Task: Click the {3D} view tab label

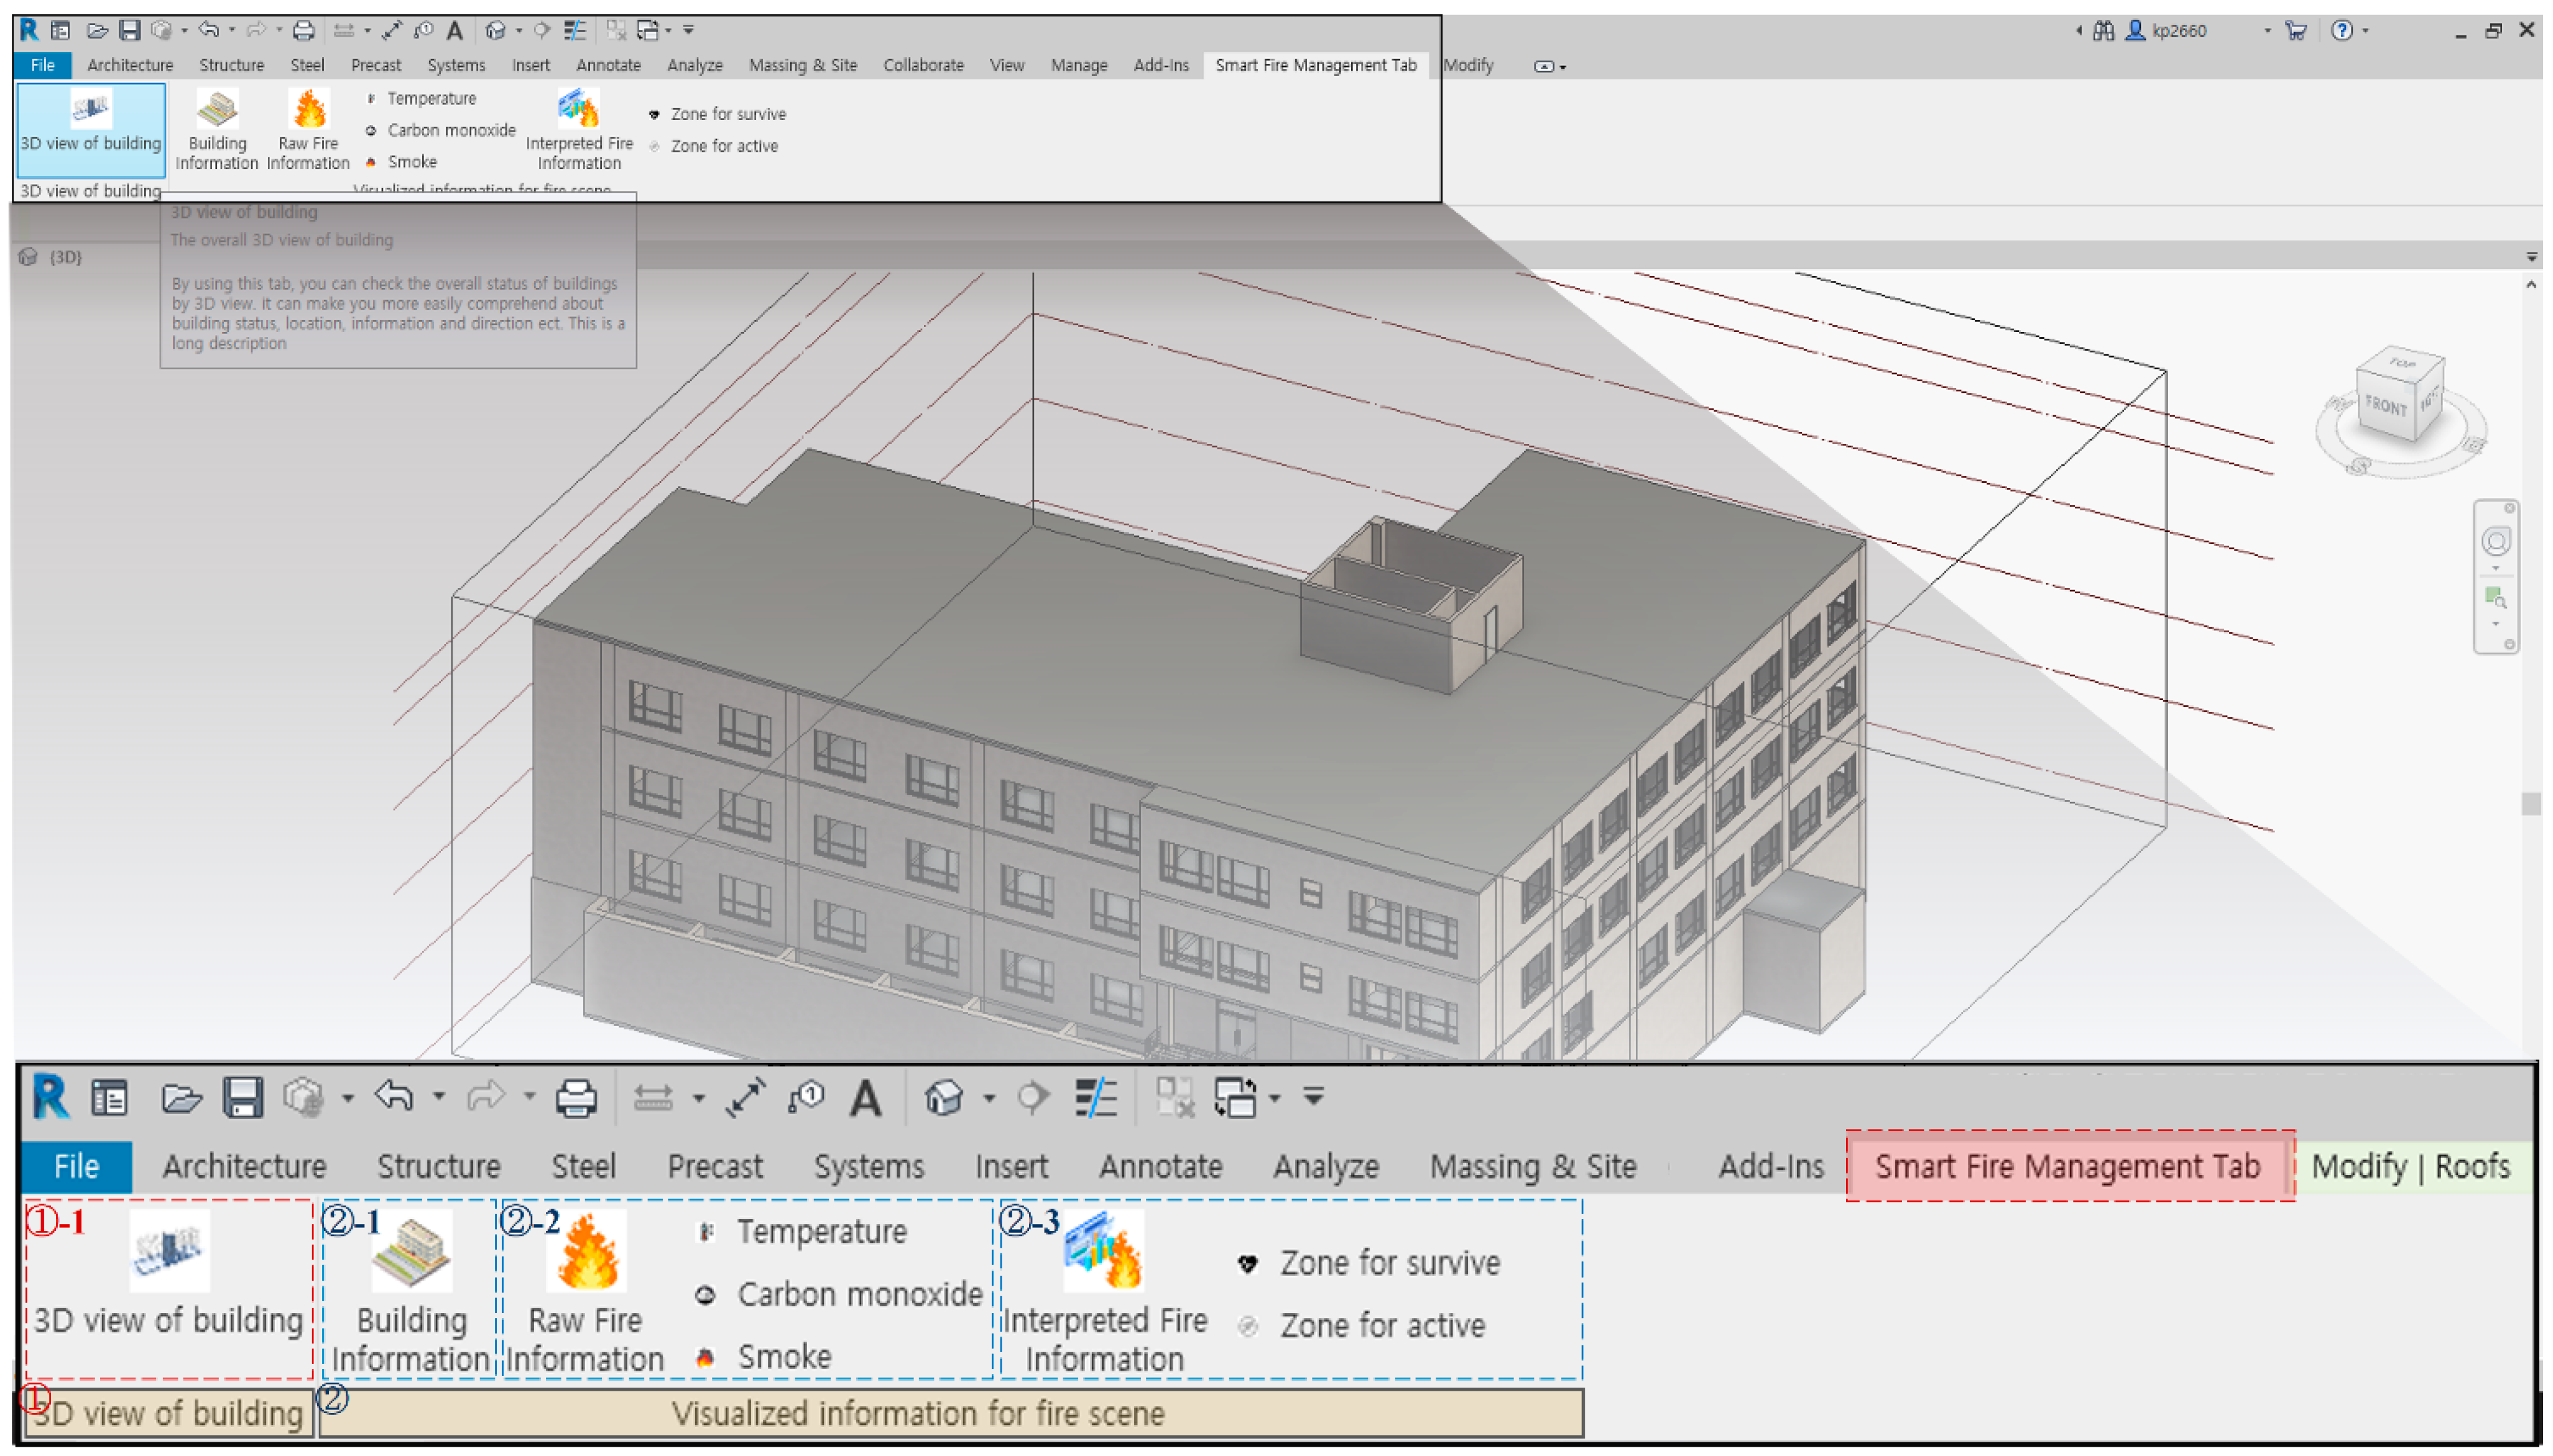Action: pyautogui.click(x=65, y=257)
